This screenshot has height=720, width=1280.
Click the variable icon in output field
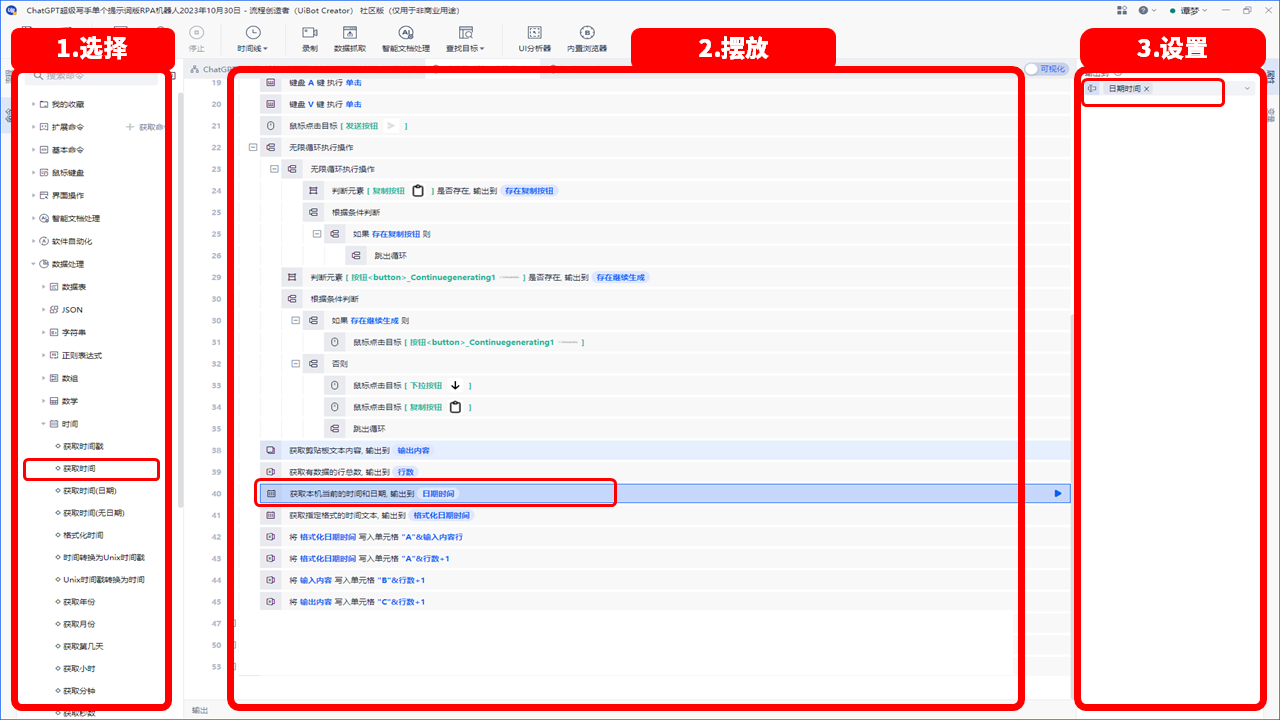1092,89
